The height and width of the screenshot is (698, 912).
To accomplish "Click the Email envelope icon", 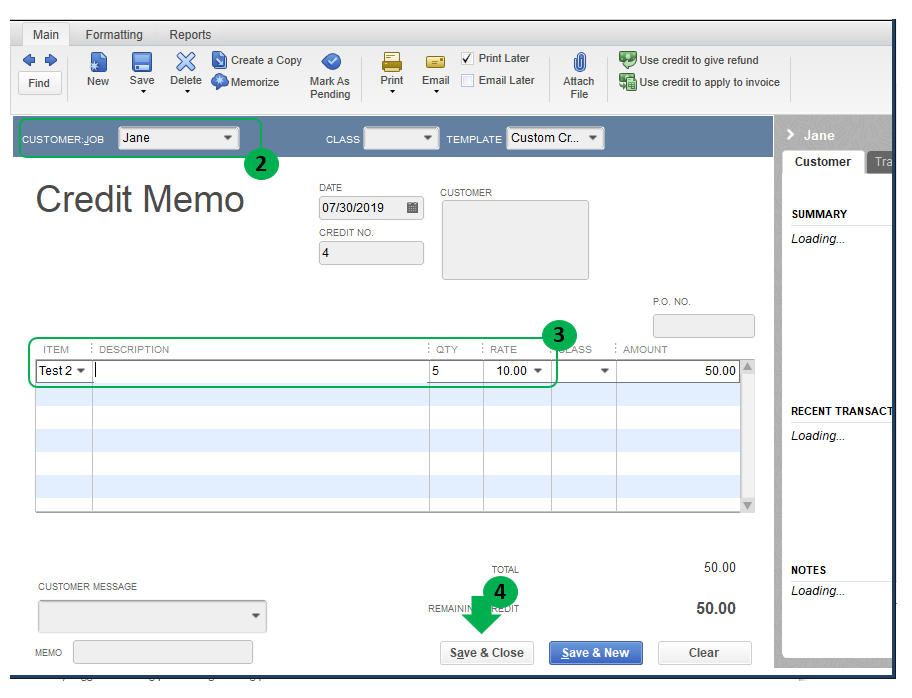I will [x=435, y=62].
